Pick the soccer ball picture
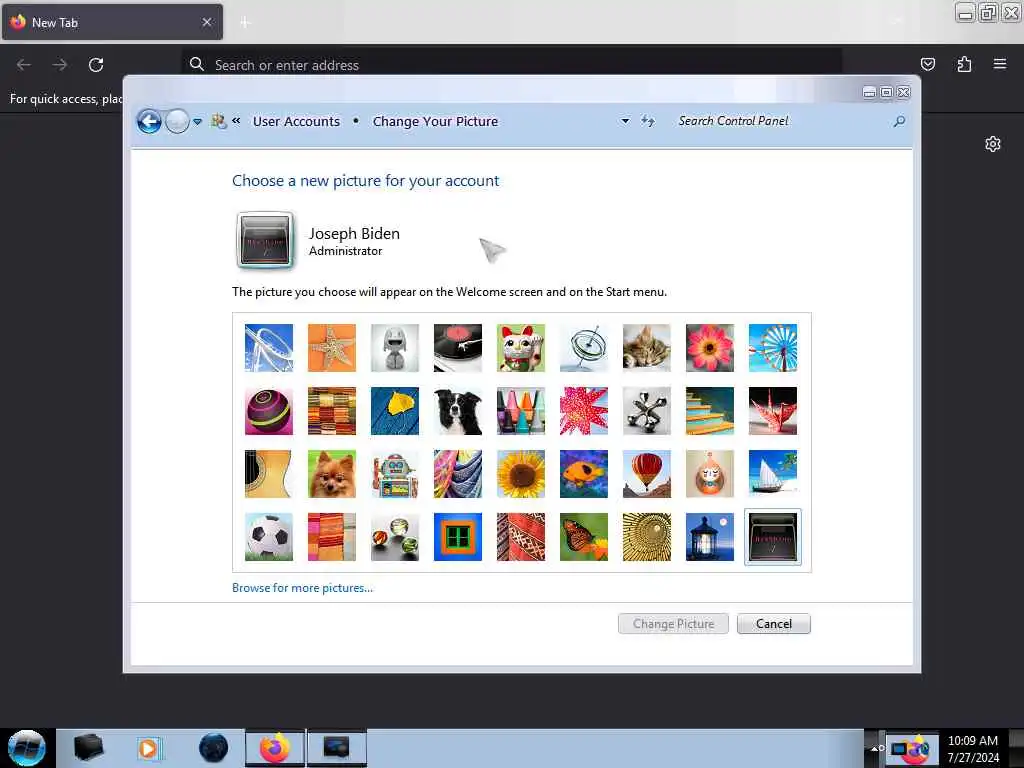Viewport: 1024px width, 768px height. tap(269, 537)
